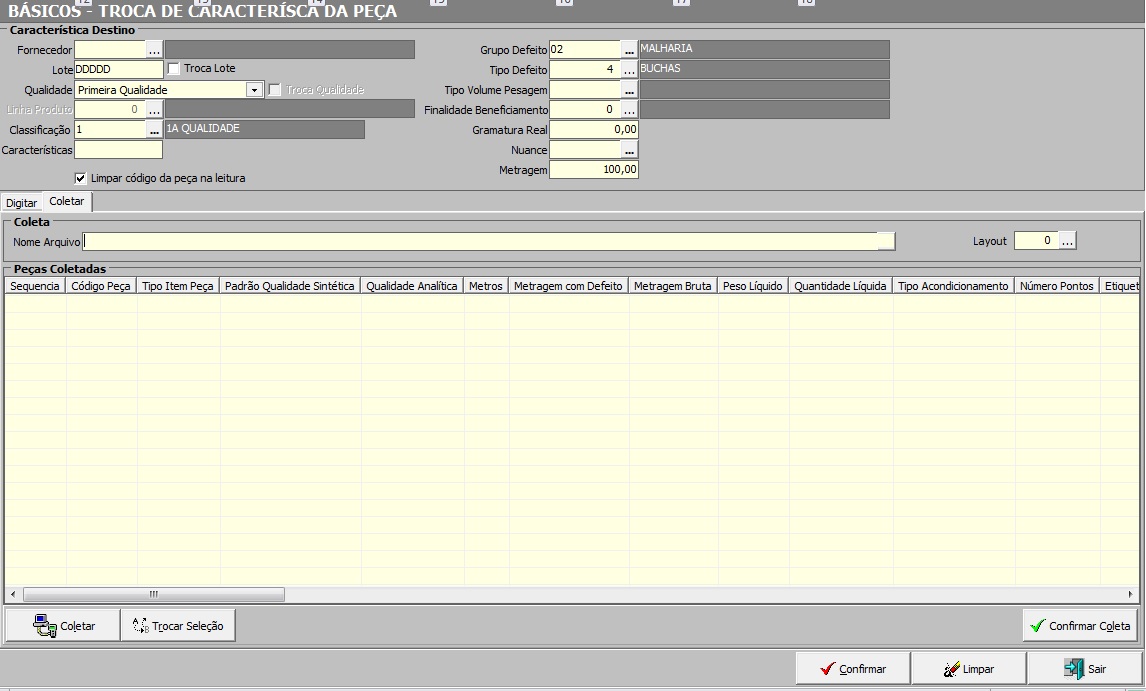The image size is (1146, 691).
Task: Click Confirmar button with red checkmark
Action: (x=852, y=669)
